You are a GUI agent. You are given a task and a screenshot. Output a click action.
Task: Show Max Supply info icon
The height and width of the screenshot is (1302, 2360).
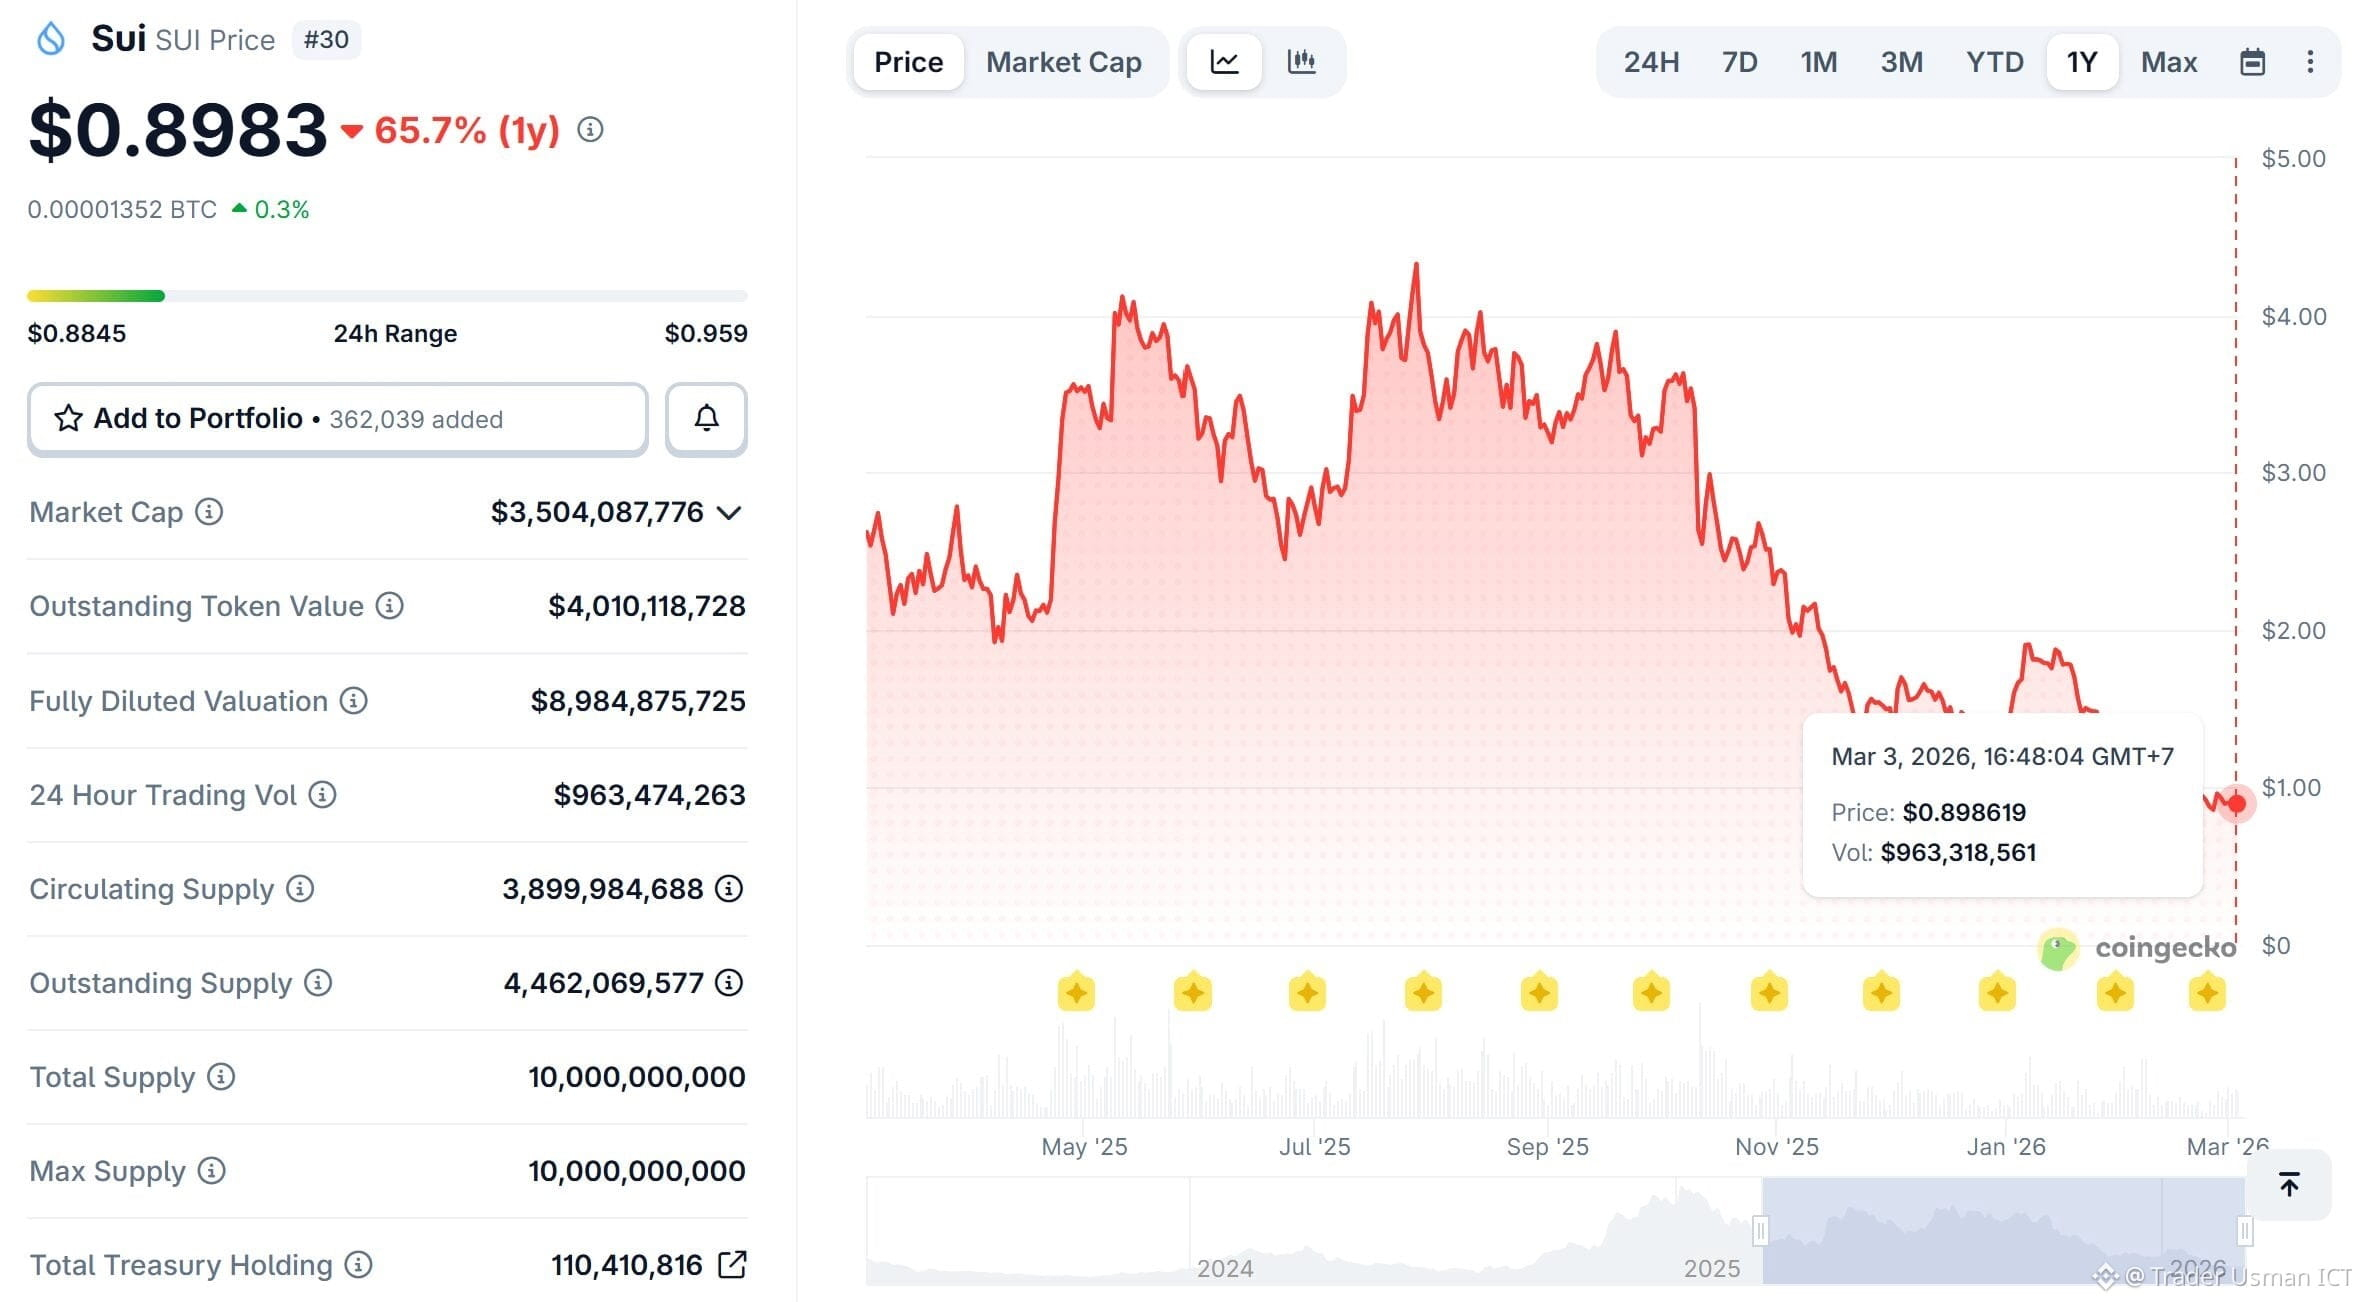point(211,1171)
